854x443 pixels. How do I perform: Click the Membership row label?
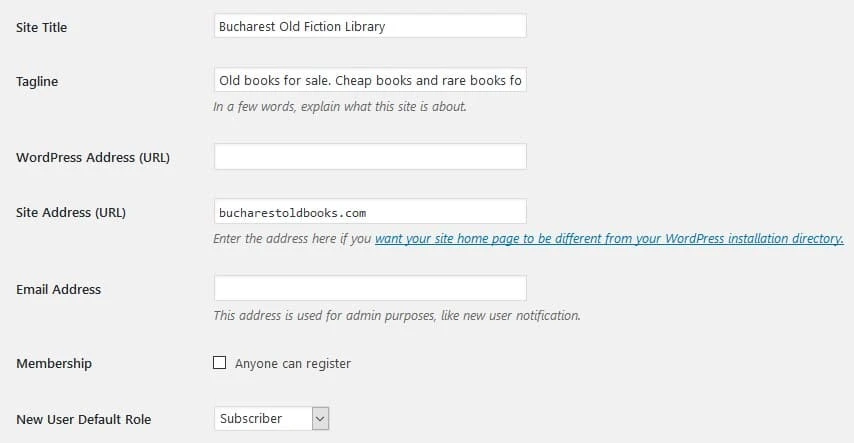click(x=54, y=363)
